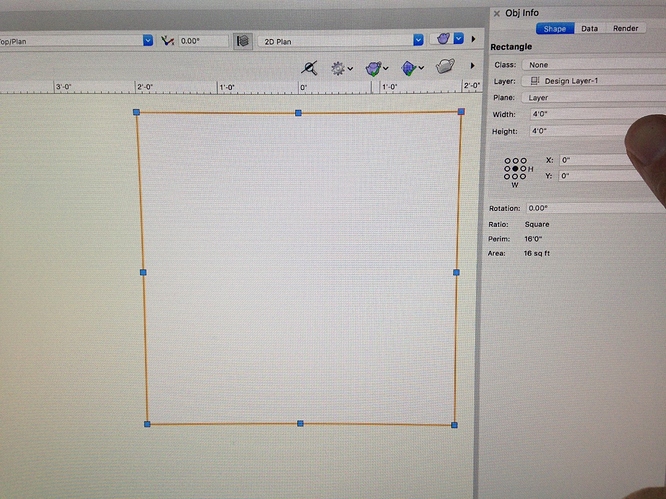The height and width of the screenshot is (499, 666).
Task: Click the Ratio value Square
Action: [x=537, y=224]
